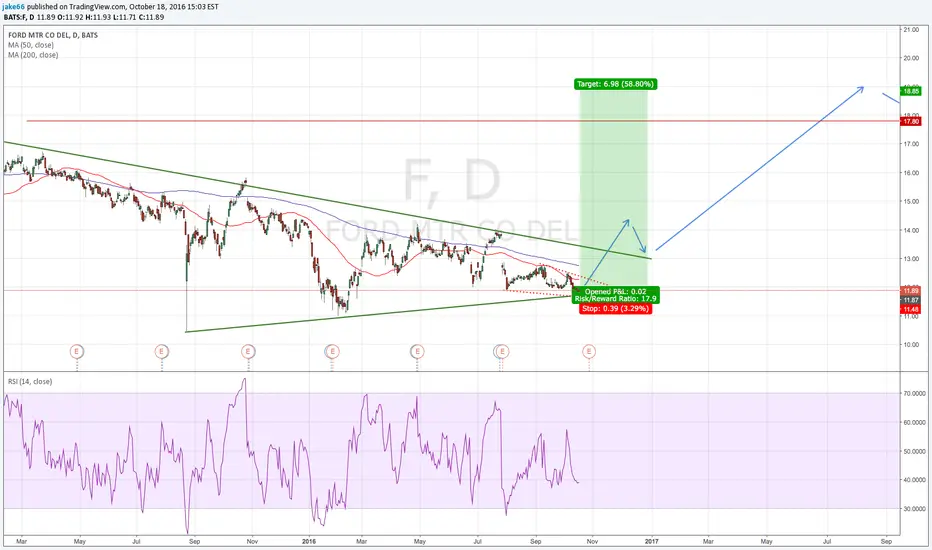Click the green Target: 6.98 (58.80%) label
The height and width of the screenshot is (550, 932).
615,84
